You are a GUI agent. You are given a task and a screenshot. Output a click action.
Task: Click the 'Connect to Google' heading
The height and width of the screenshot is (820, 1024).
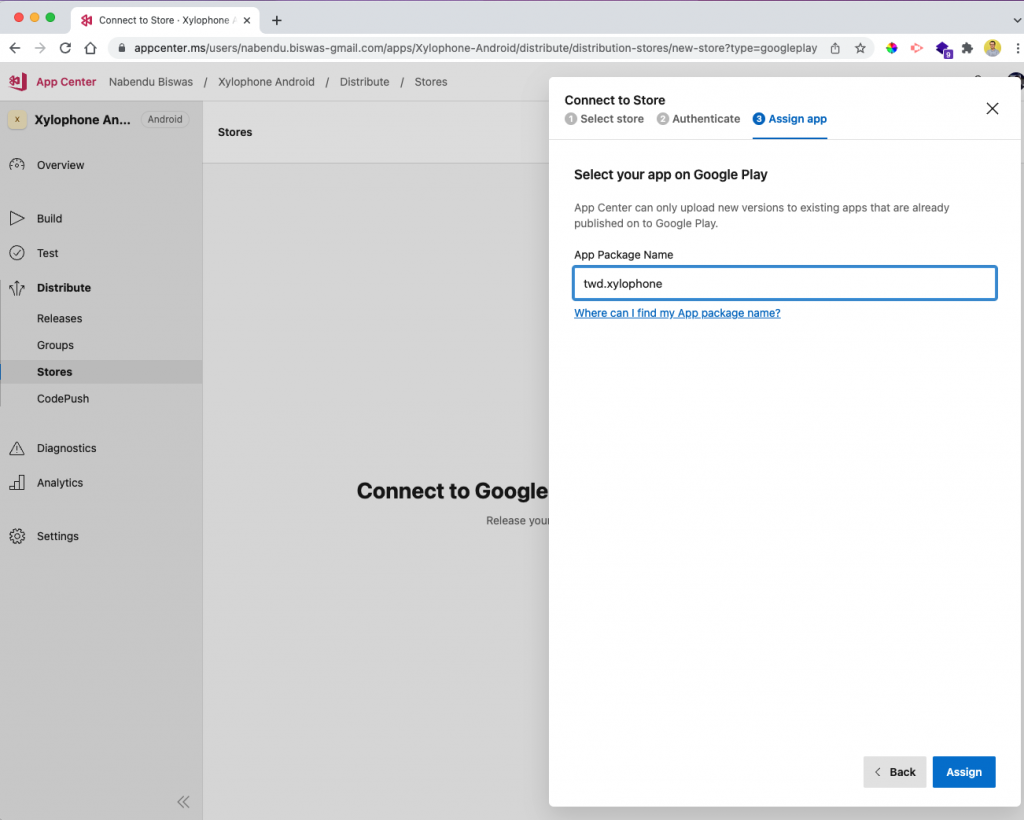452,491
